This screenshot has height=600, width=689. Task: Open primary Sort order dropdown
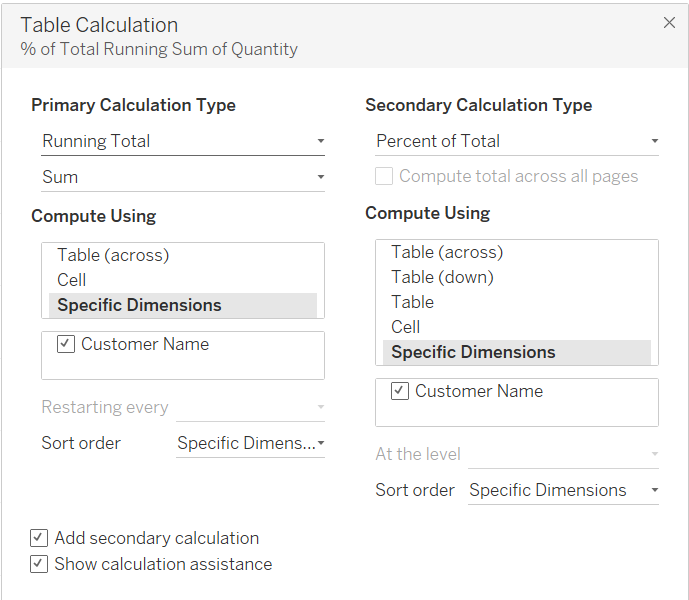[x=250, y=443]
